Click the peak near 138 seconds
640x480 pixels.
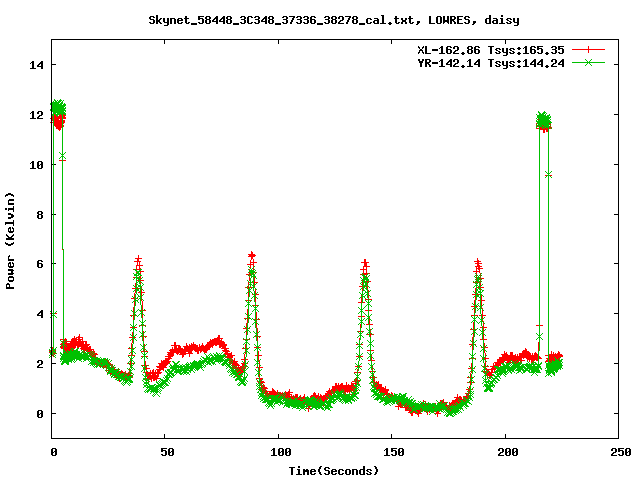click(x=365, y=264)
